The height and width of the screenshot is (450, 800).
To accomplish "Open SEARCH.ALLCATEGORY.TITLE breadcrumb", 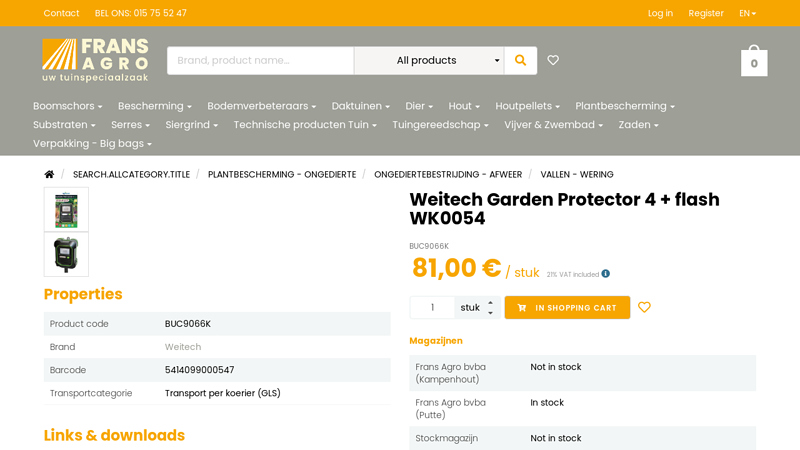I will (131, 174).
